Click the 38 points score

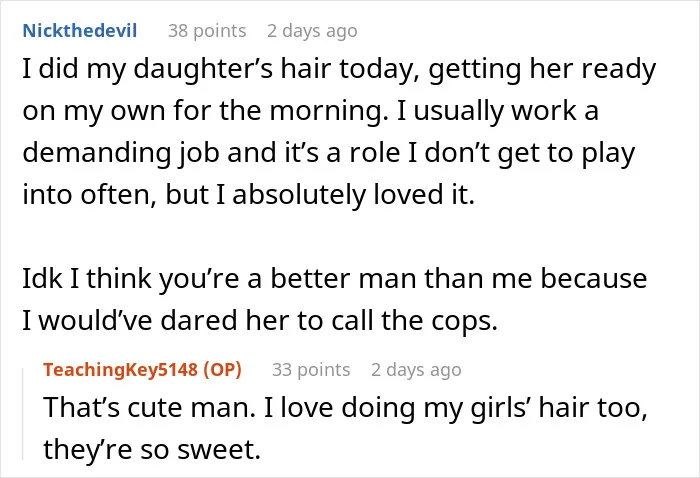pos(207,31)
